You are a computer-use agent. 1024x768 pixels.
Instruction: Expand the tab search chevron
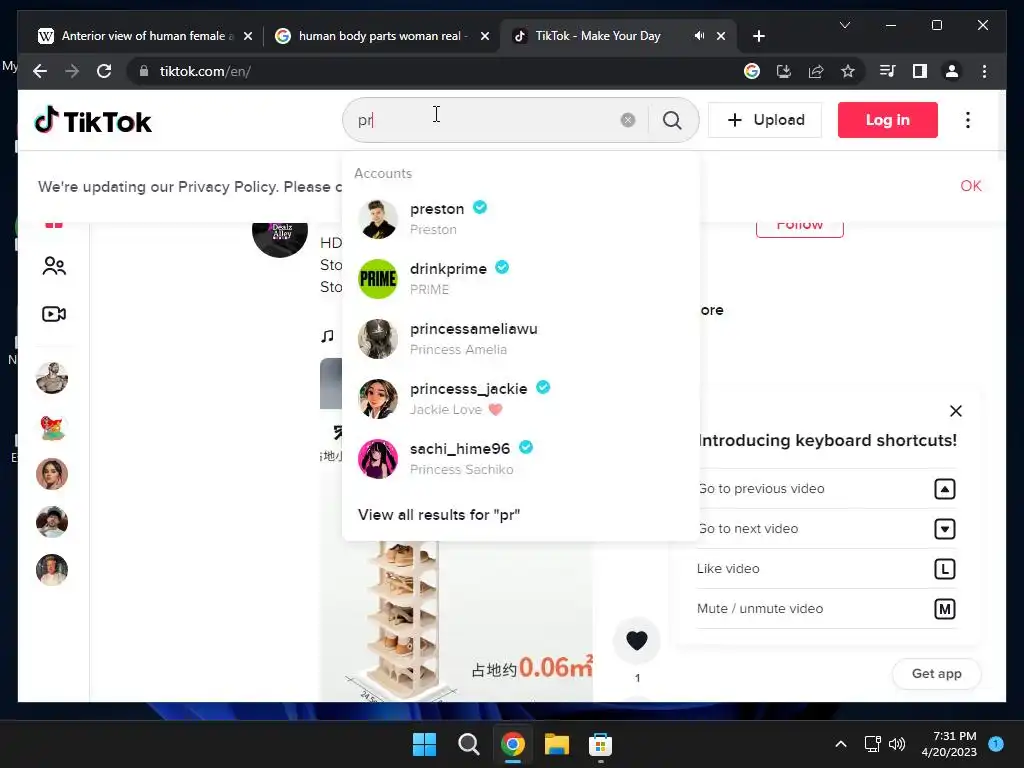click(844, 25)
